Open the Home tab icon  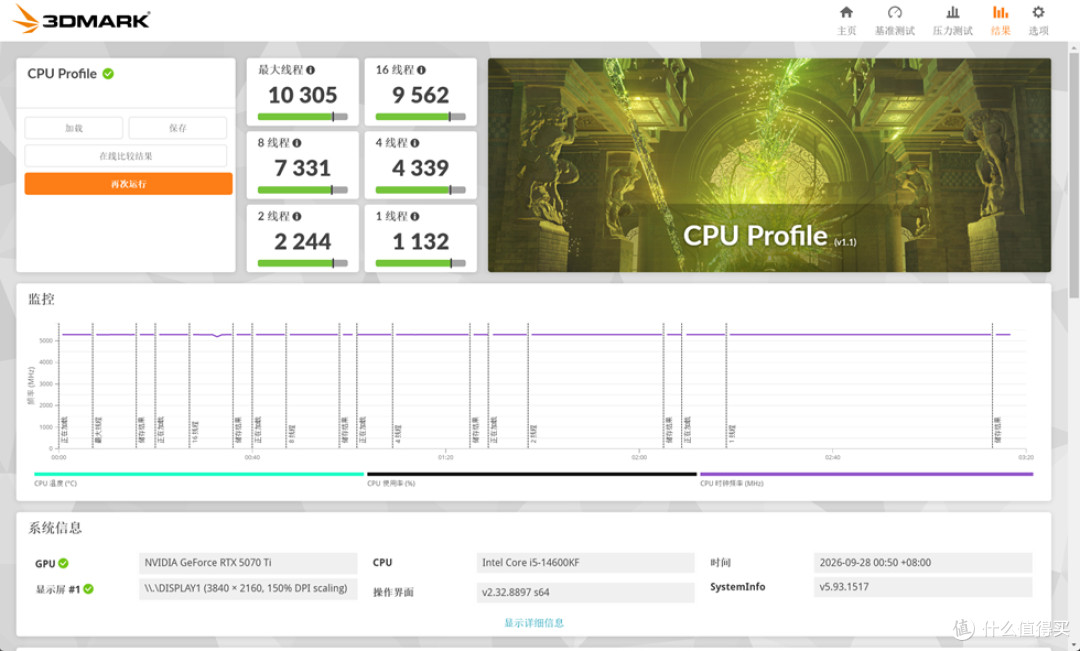click(847, 12)
